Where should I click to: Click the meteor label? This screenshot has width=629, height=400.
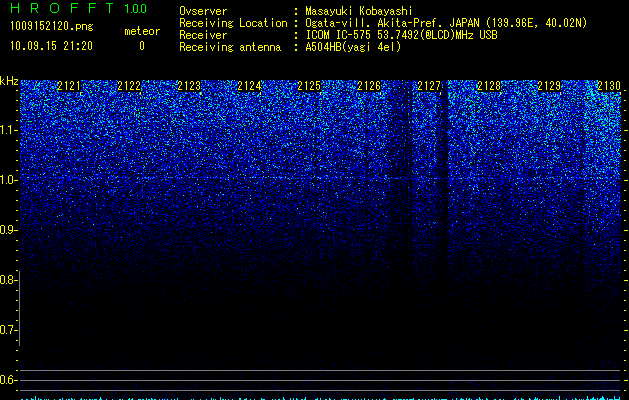pyautogui.click(x=142, y=31)
